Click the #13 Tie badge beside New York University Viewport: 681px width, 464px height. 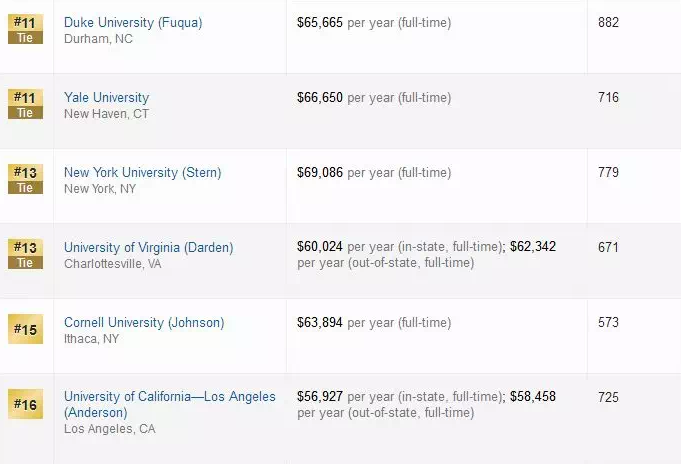tap(25, 179)
